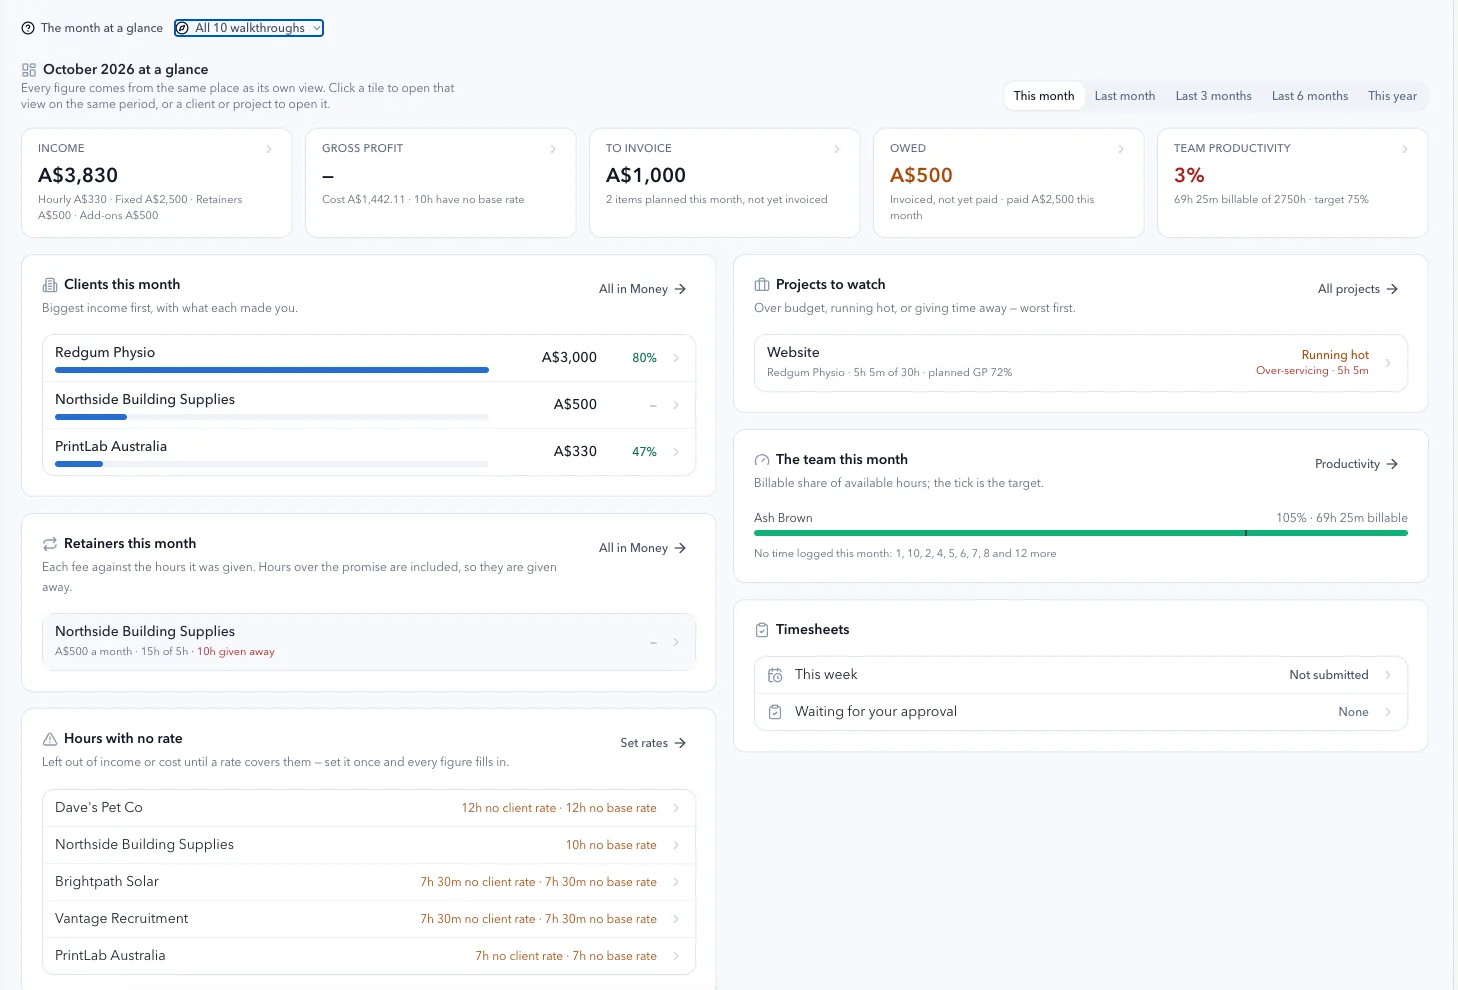Click clipboard-check icon on 'Waiting for your approval'
The image size is (1458, 990).
click(775, 712)
